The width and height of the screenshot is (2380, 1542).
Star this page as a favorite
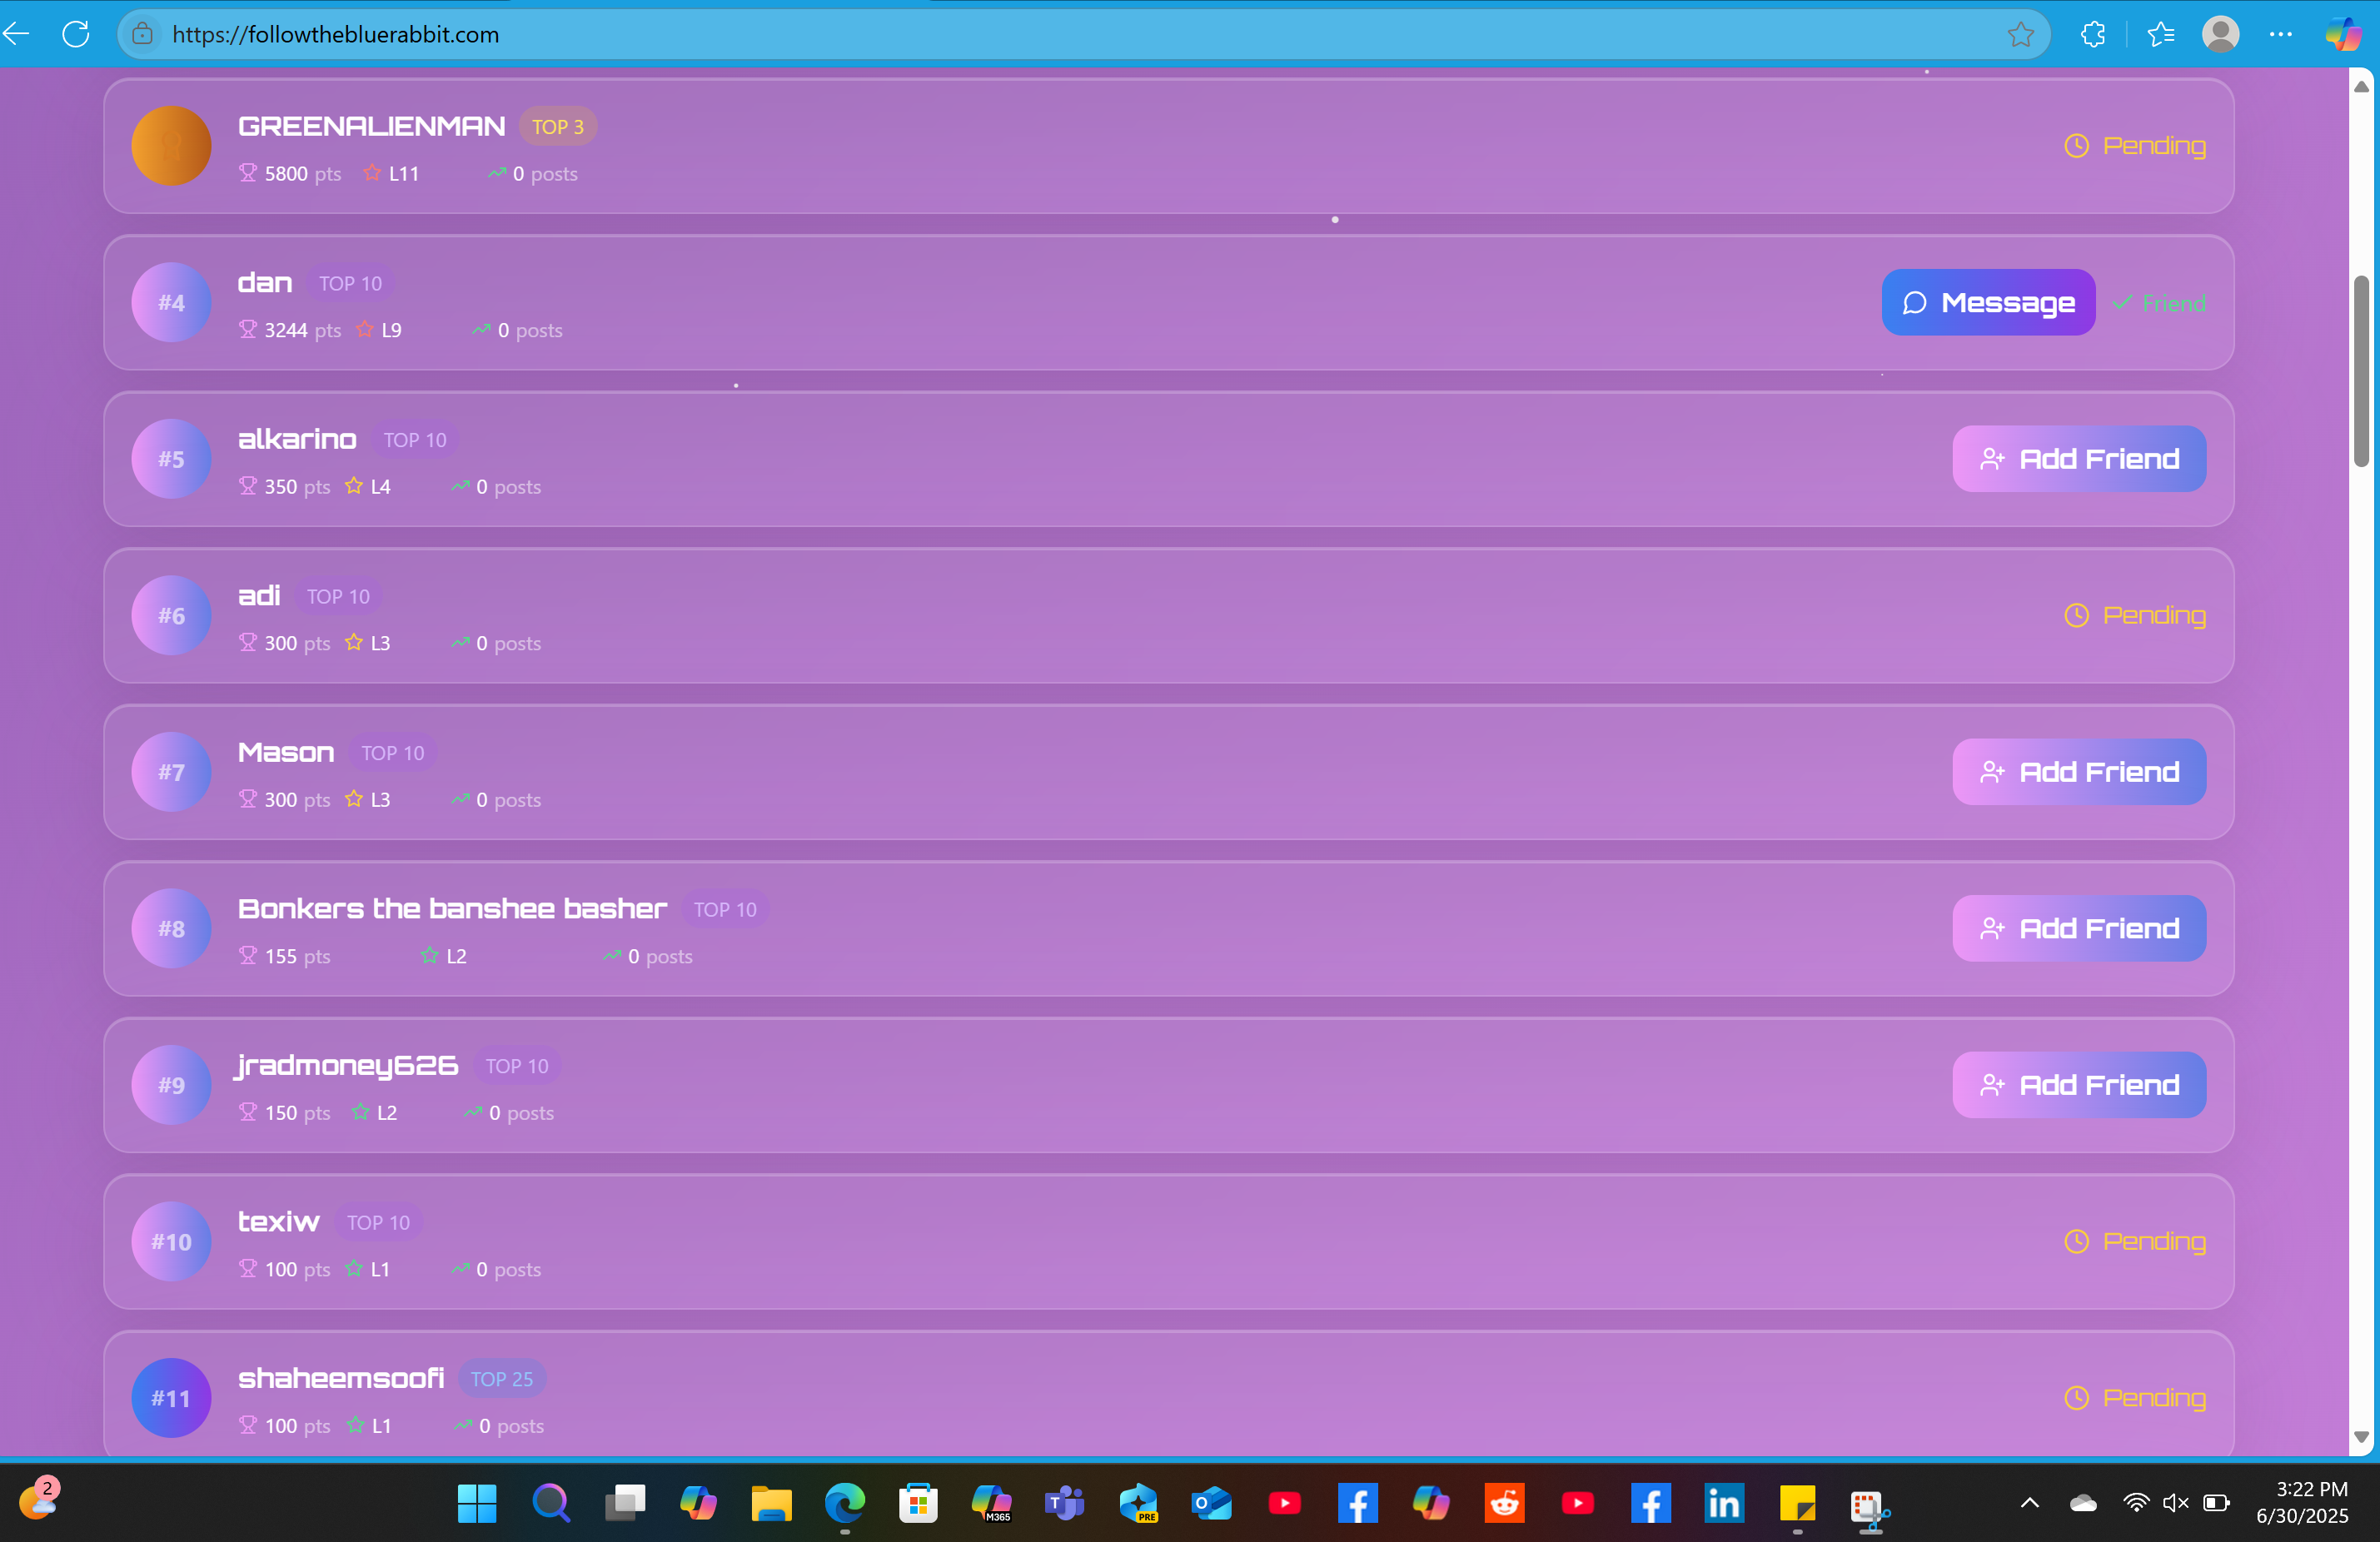[2020, 34]
